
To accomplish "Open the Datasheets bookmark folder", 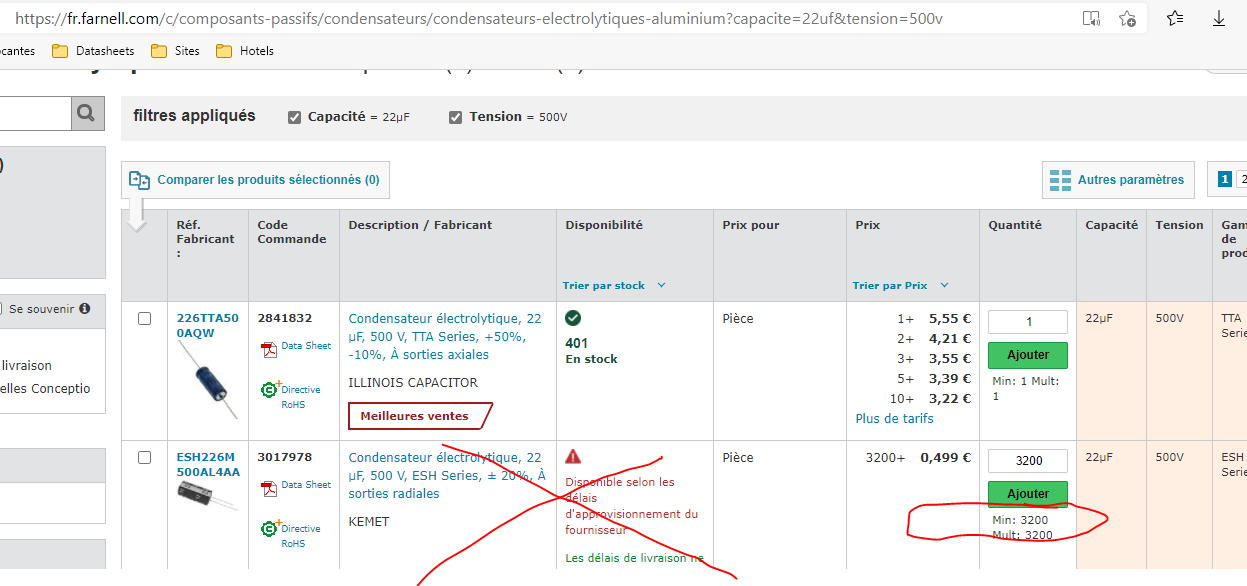I will click(x=94, y=51).
